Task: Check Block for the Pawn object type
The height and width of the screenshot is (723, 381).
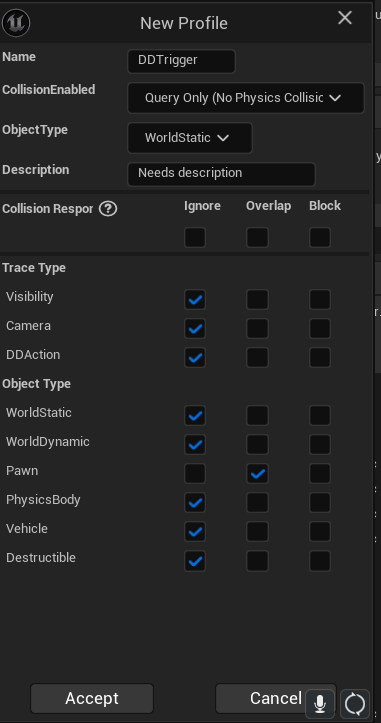Action: pyautogui.click(x=320, y=474)
